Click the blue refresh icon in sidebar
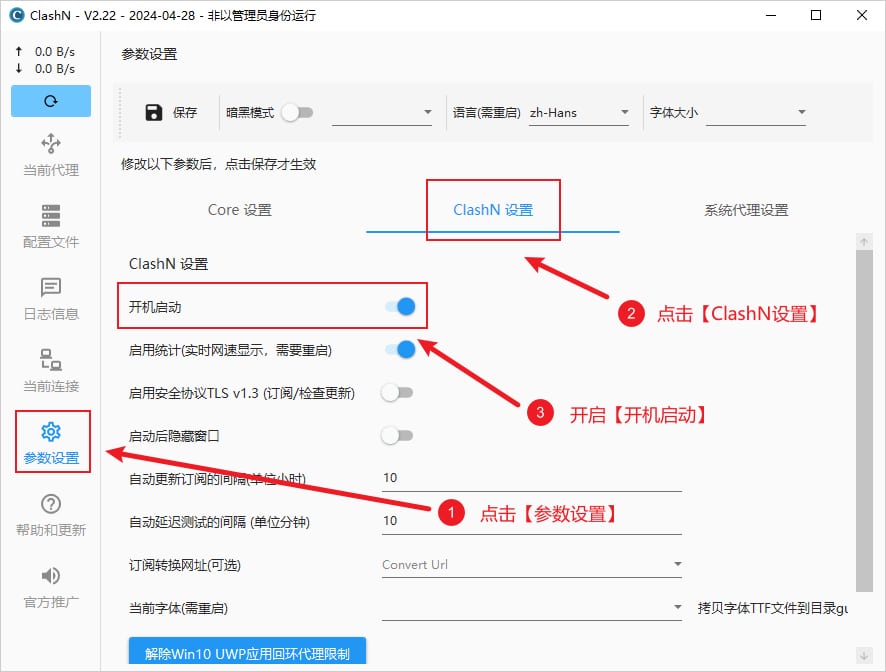Image resolution: width=886 pixels, height=672 pixels. pos(50,101)
